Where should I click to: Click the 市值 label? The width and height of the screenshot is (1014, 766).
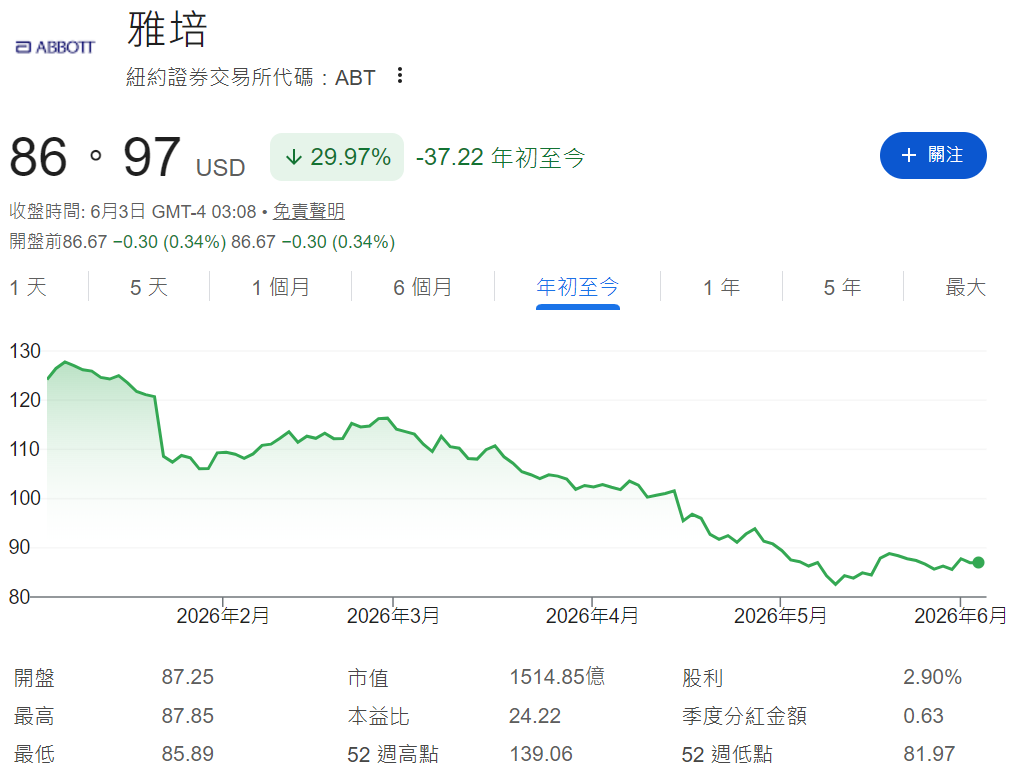pos(368,677)
